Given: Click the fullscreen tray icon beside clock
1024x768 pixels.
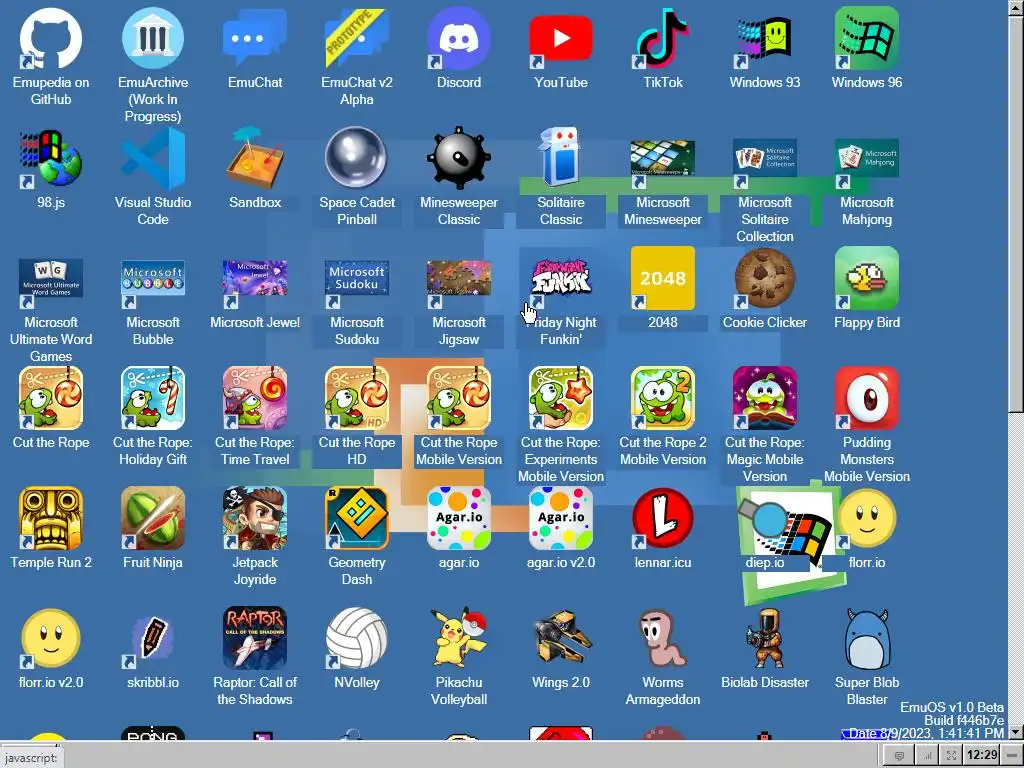Looking at the screenshot, I should click(952, 756).
